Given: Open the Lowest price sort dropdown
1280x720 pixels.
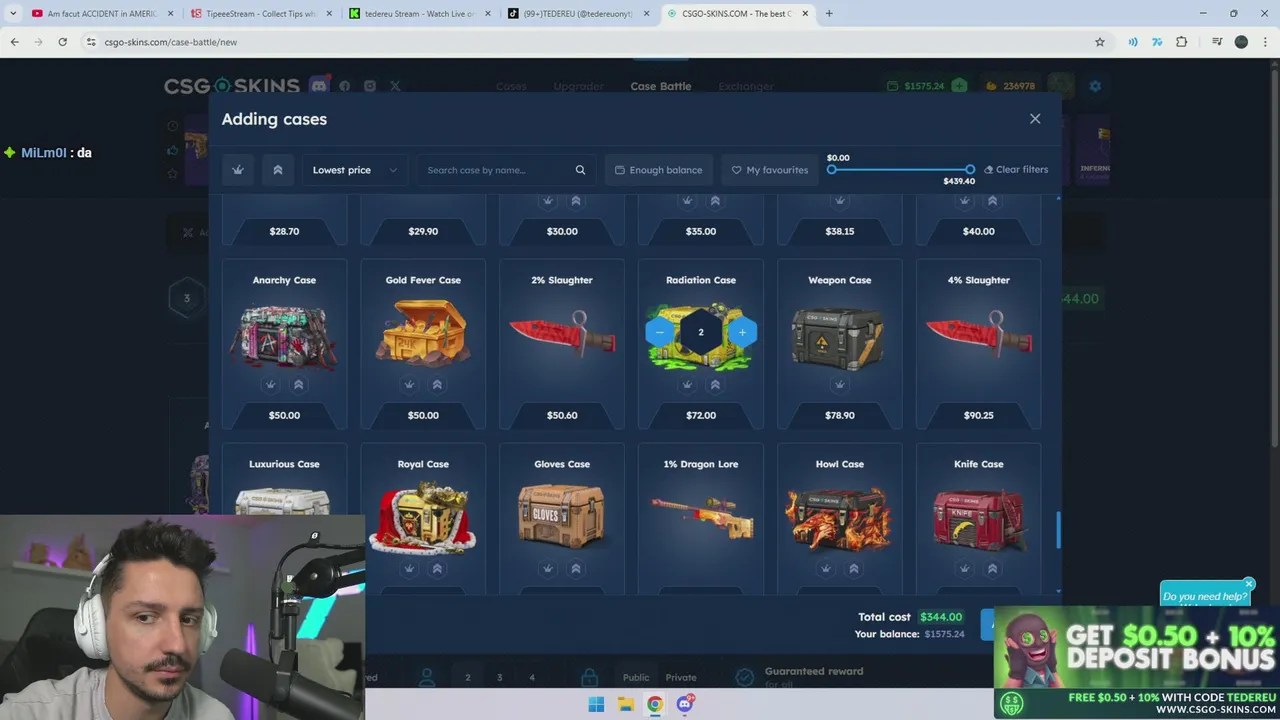Looking at the screenshot, I should (x=354, y=170).
